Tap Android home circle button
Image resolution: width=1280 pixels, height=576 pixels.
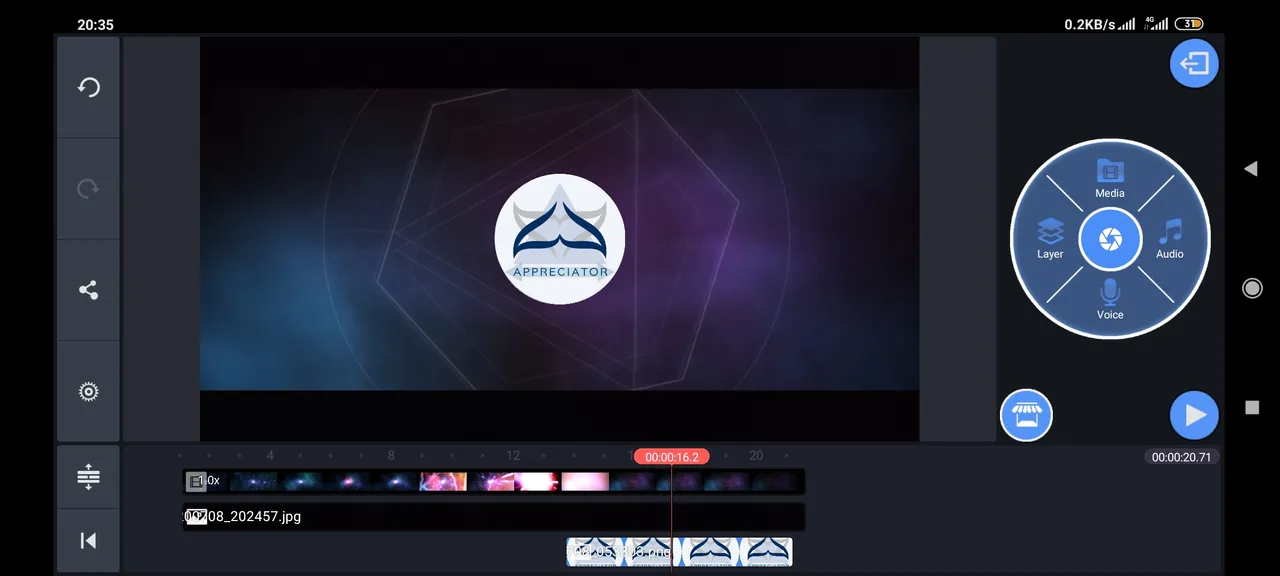point(1252,288)
